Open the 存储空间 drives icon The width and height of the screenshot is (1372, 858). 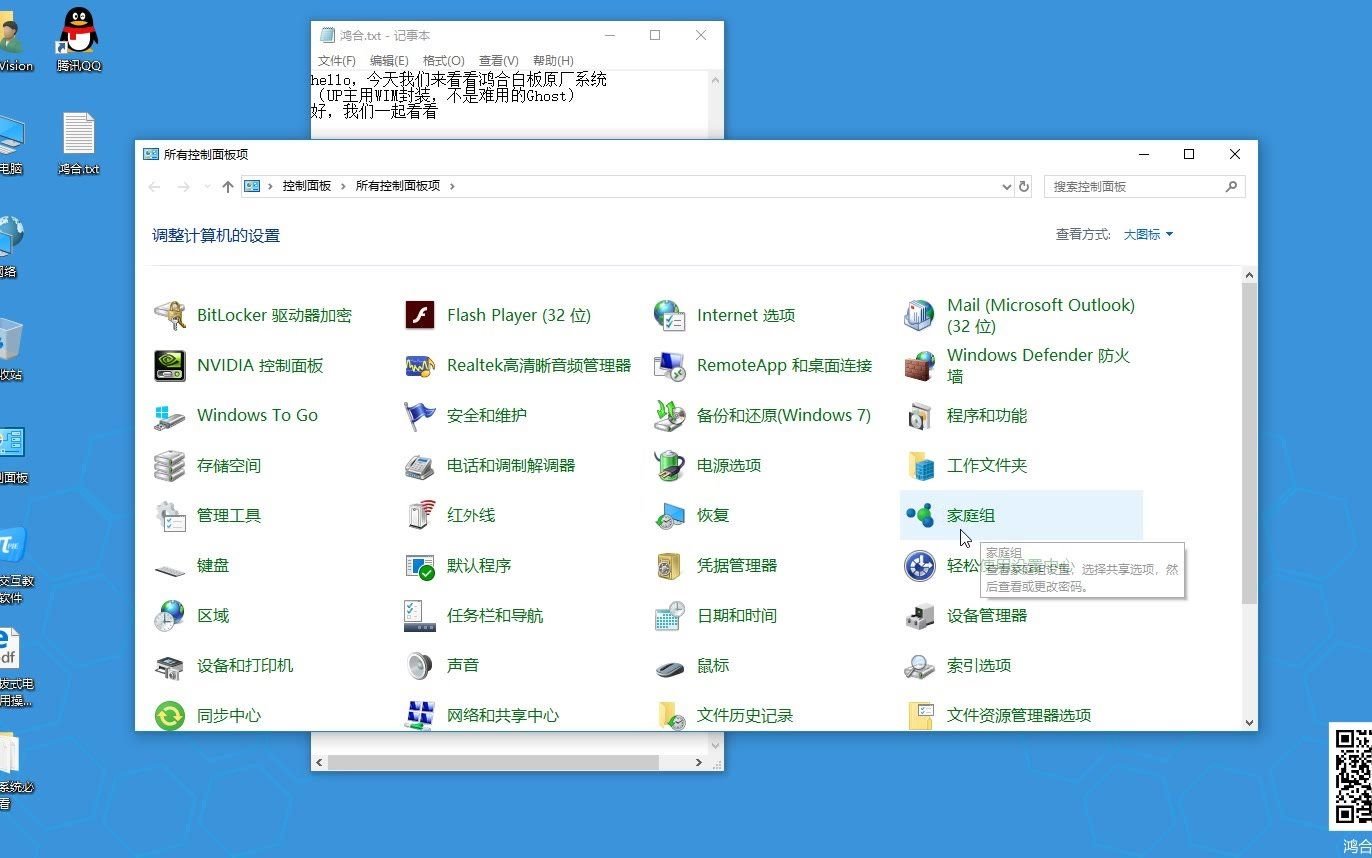coord(170,465)
